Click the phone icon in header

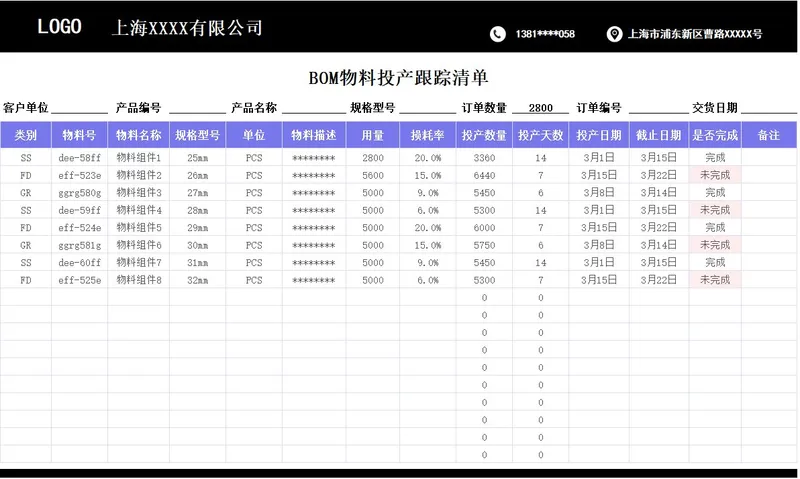coord(497,34)
